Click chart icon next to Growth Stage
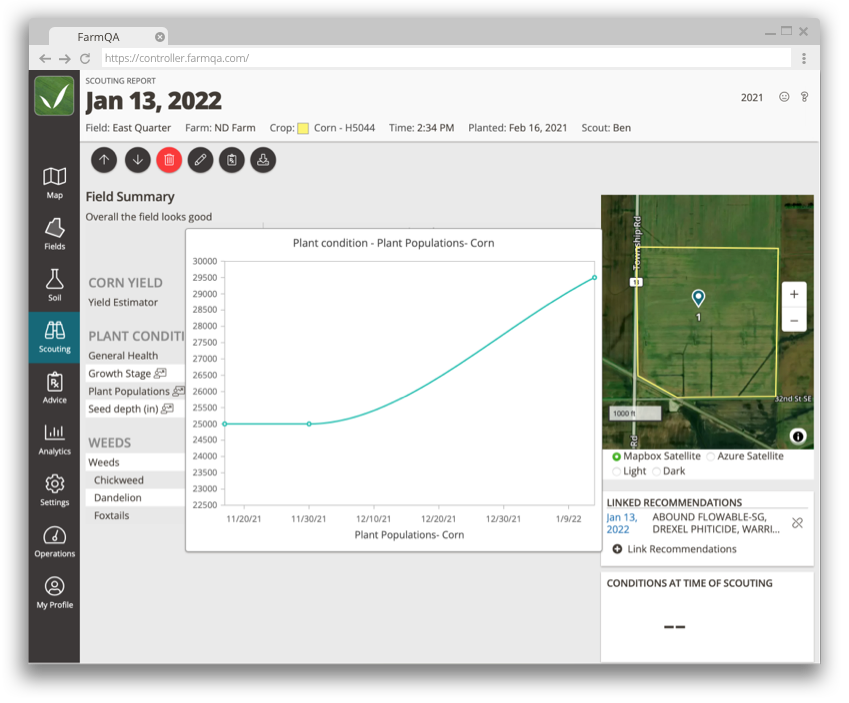The width and height of the screenshot is (849, 703). [x=160, y=373]
